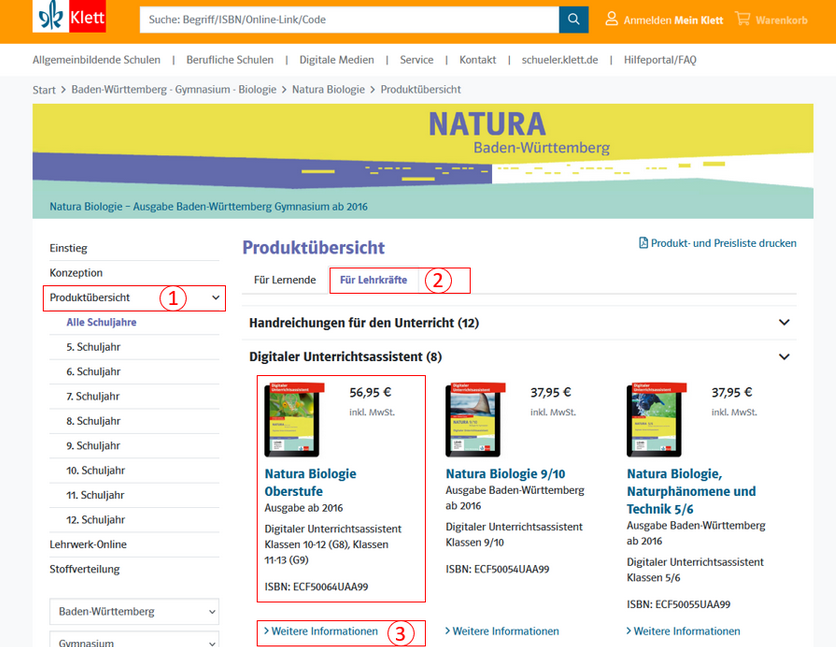Image resolution: width=836 pixels, height=647 pixels.
Task: Collapse the Produktübersicht sidebar section
Action: 215,298
